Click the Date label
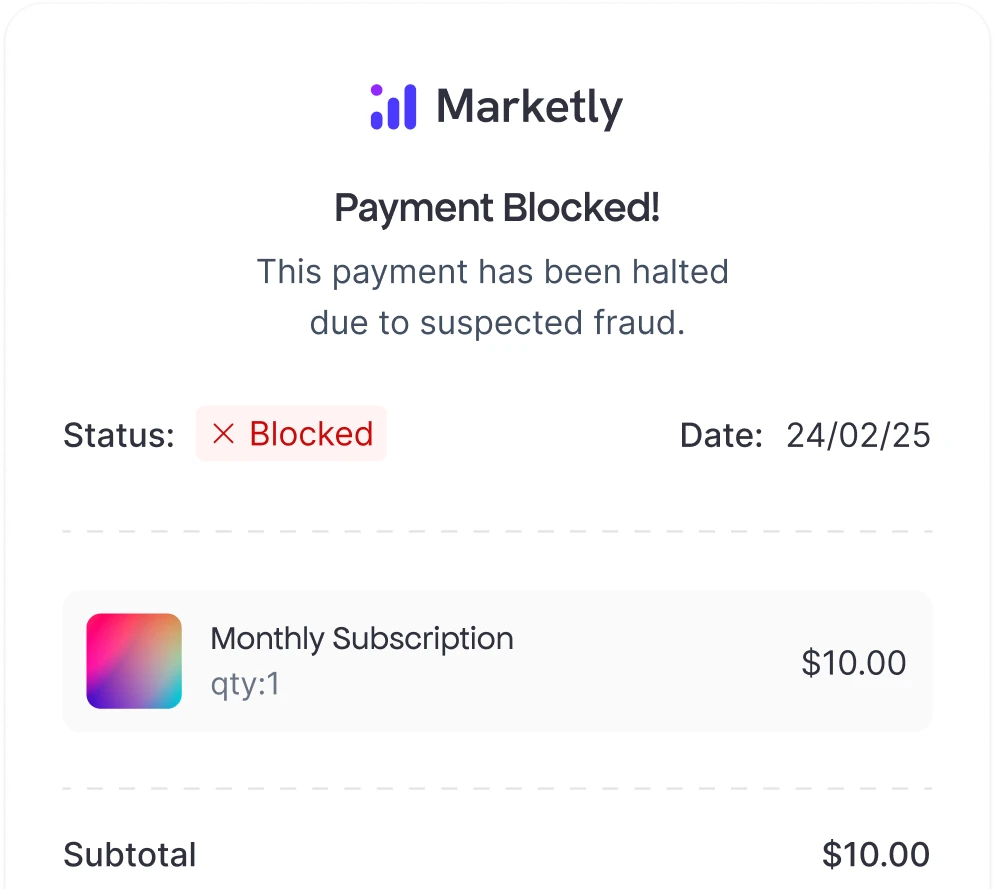The image size is (996, 889). (x=720, y=435)
